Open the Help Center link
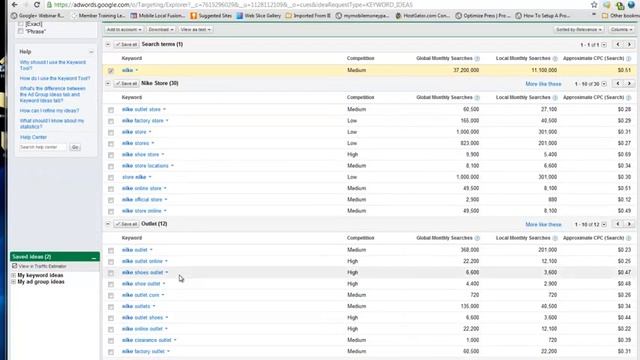This screenshot has width=640, height=360. click(33, 137)
